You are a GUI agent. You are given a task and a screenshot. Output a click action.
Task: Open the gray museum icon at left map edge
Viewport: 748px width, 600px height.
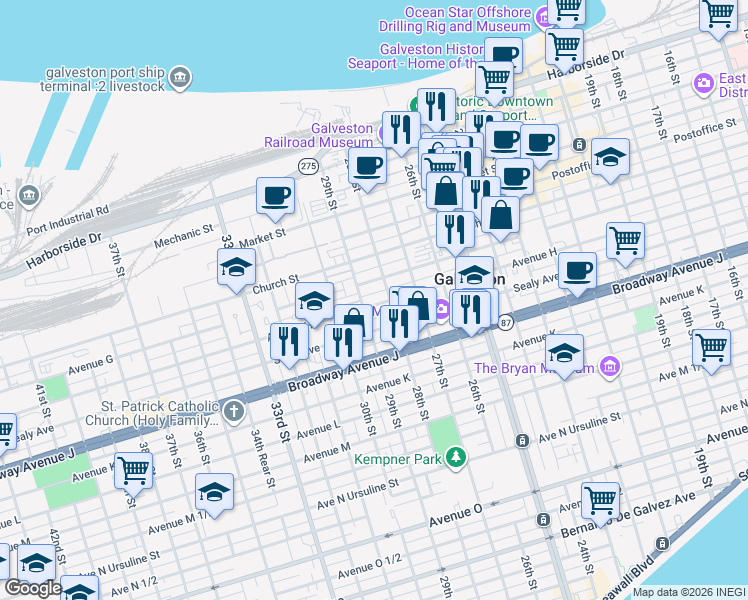point(29,195)
